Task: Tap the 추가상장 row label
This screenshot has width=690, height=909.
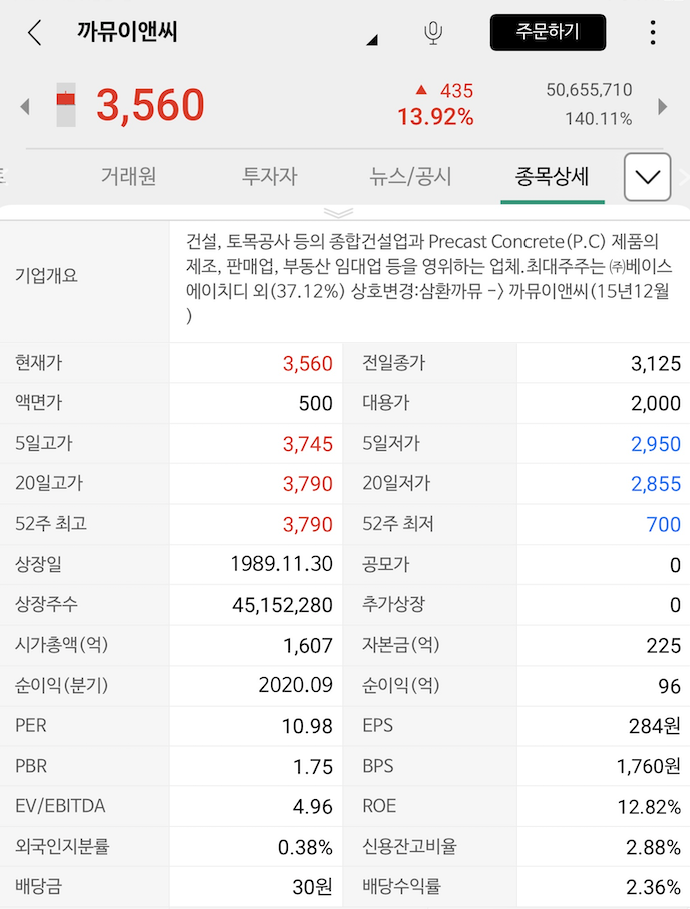Action: 393,604
